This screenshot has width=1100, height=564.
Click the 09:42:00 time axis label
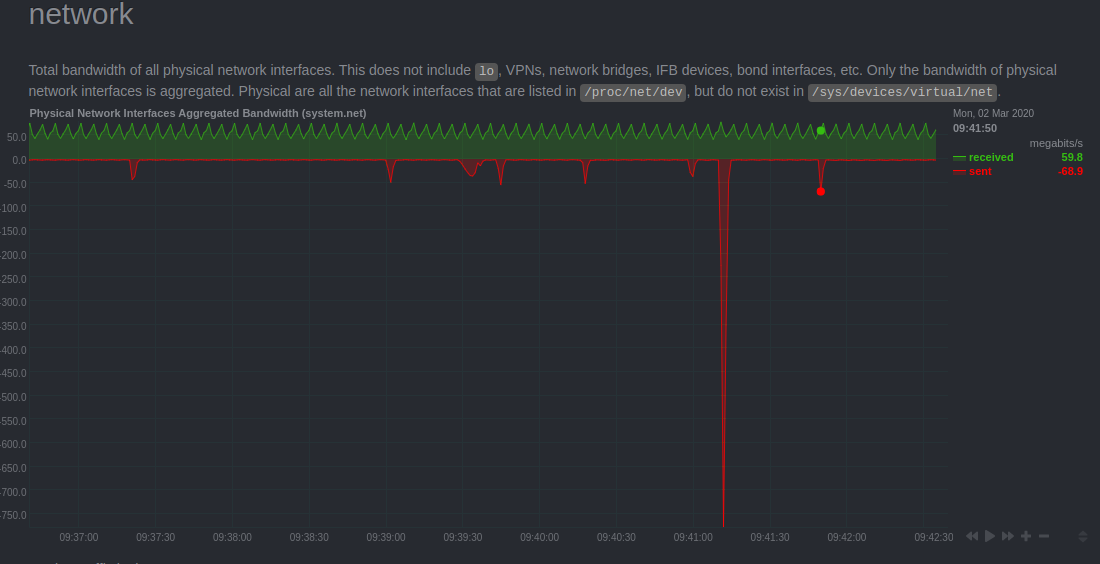[847, 537]
